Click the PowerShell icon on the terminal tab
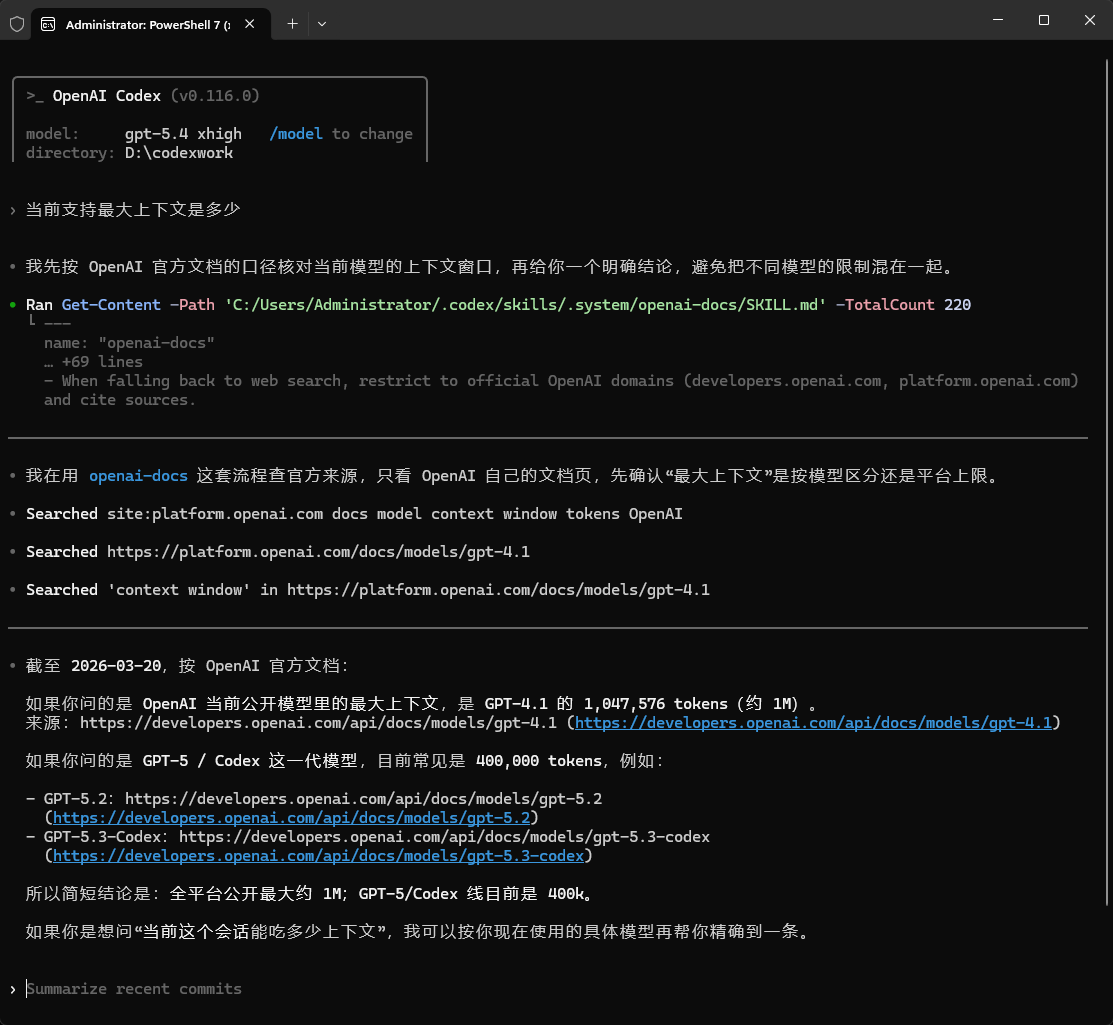Screen dimensions: 1113x1025 48,23
